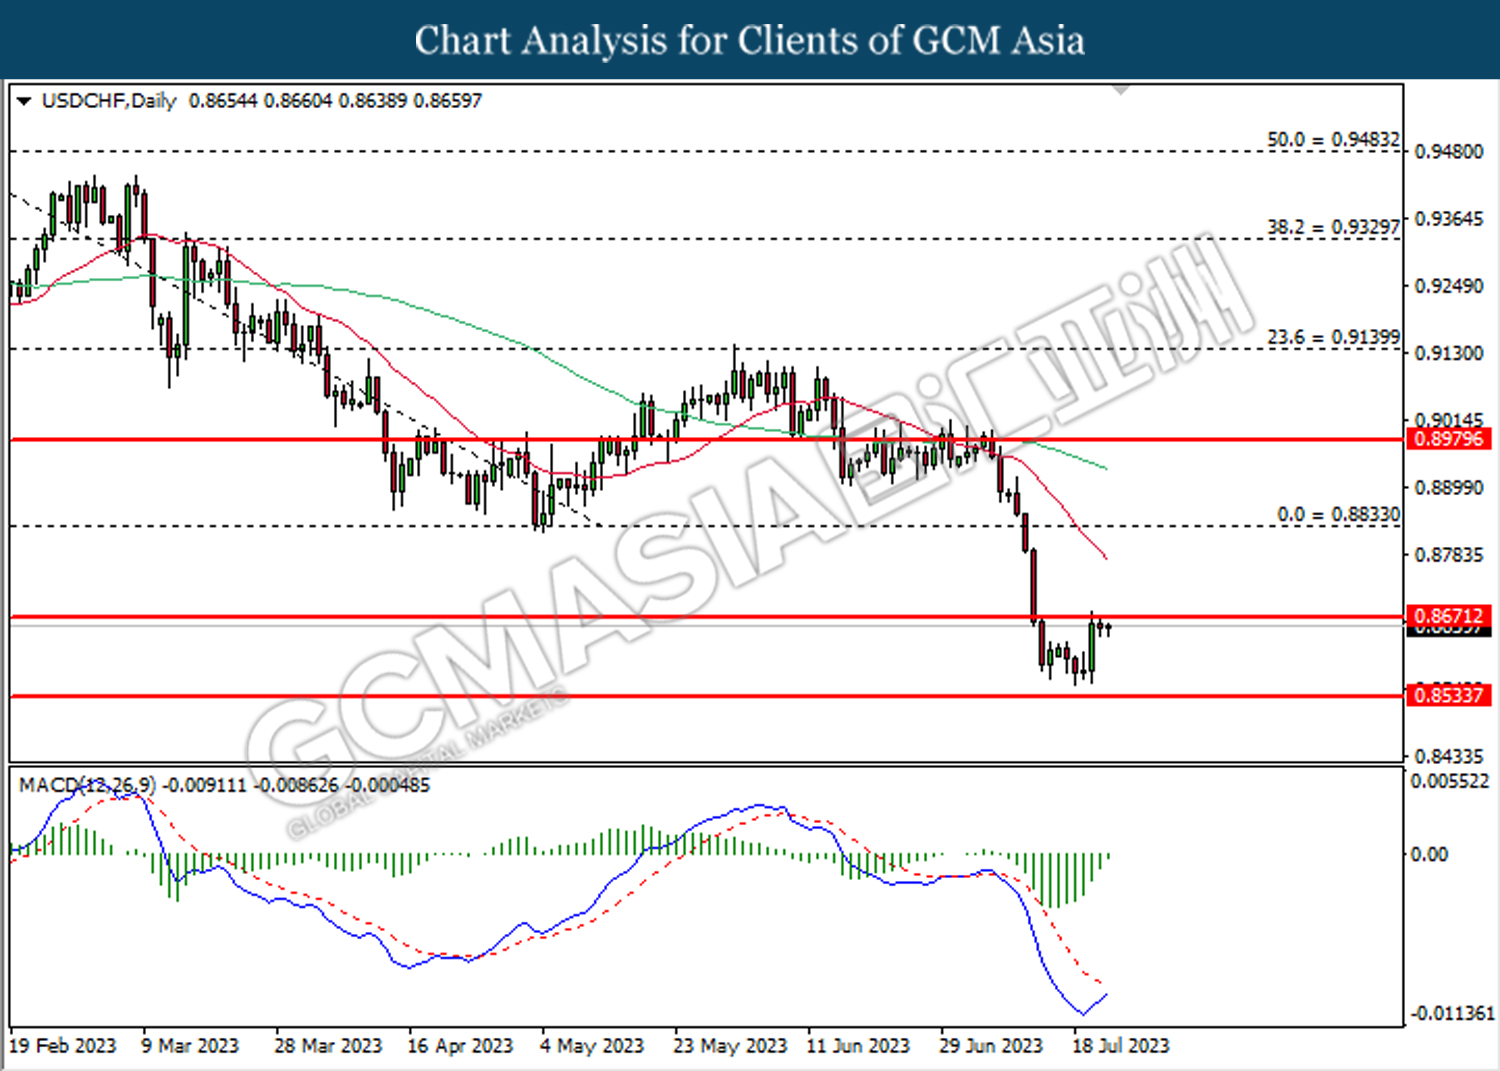Select the 28 Mar 2023 date marker
This screenshot has height=1071, width=1500.
point(328,1046)
